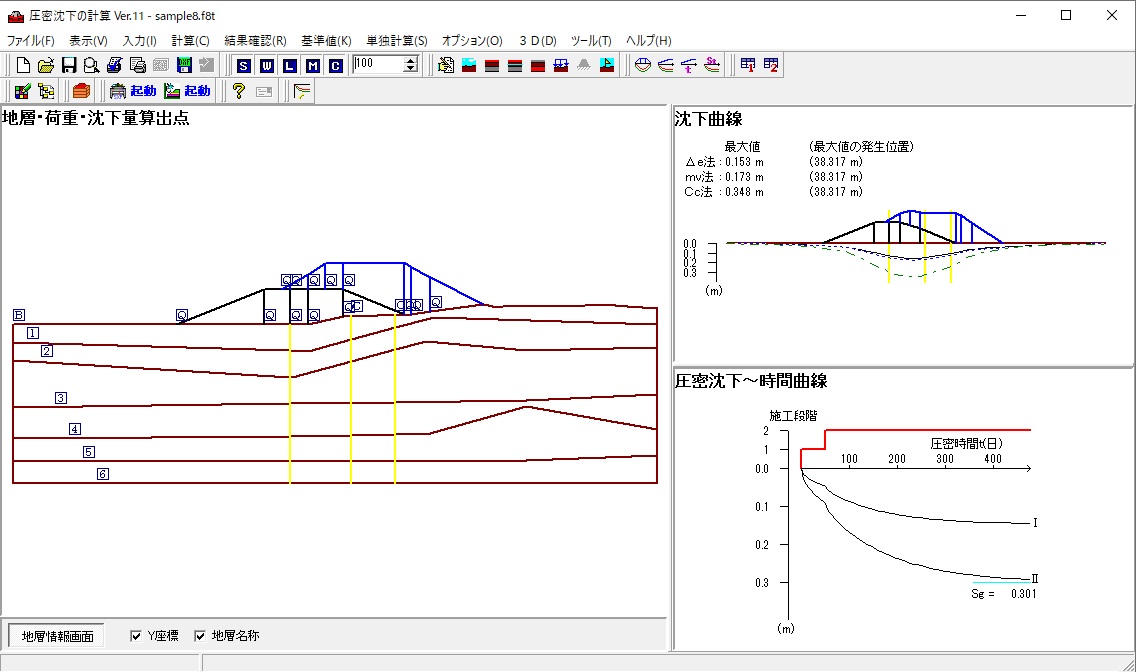Open the 結果確認(R) menu

click(255, 41)
